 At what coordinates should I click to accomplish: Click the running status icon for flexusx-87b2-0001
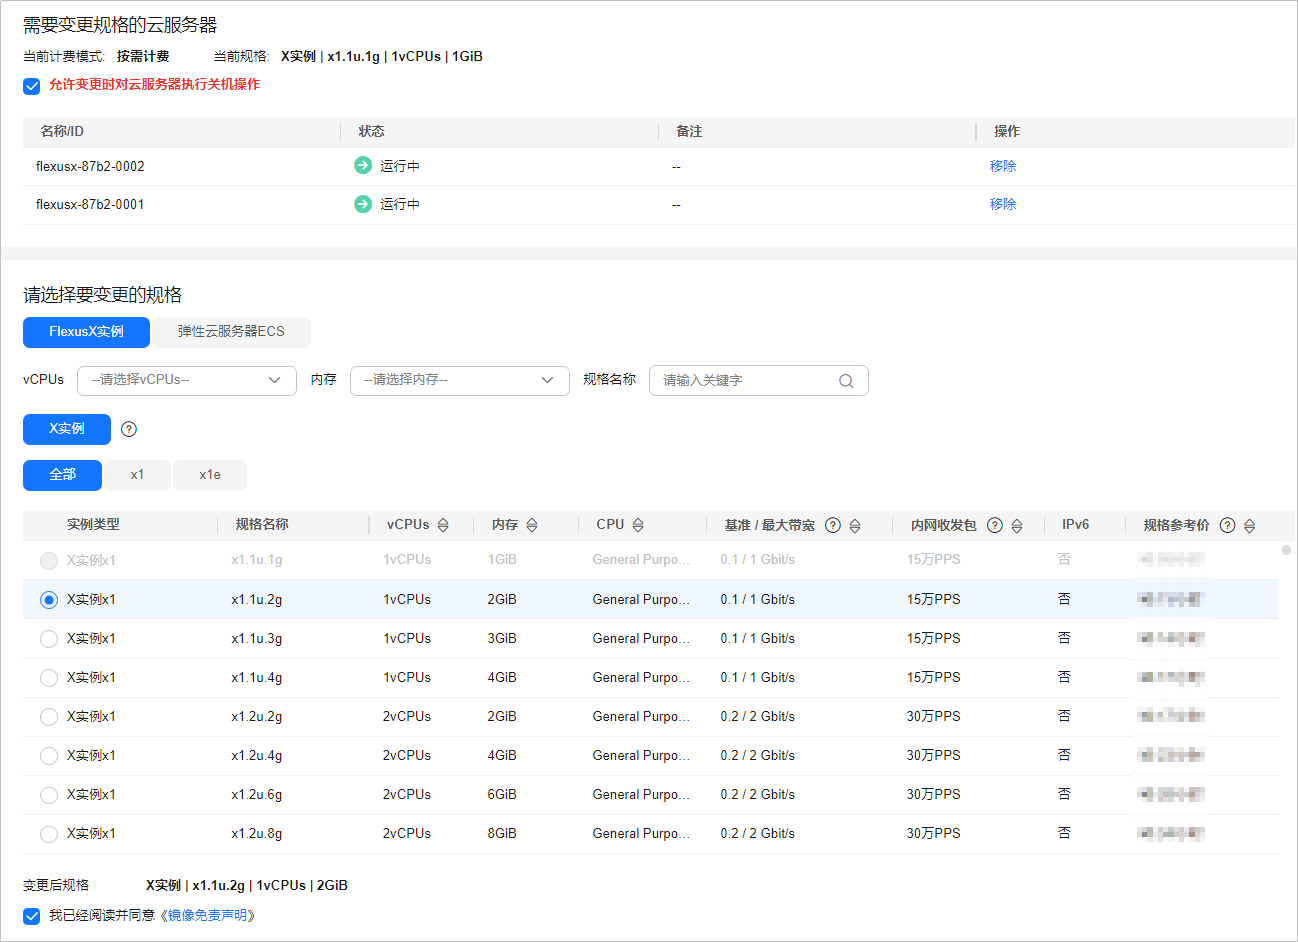pos(363,204)
